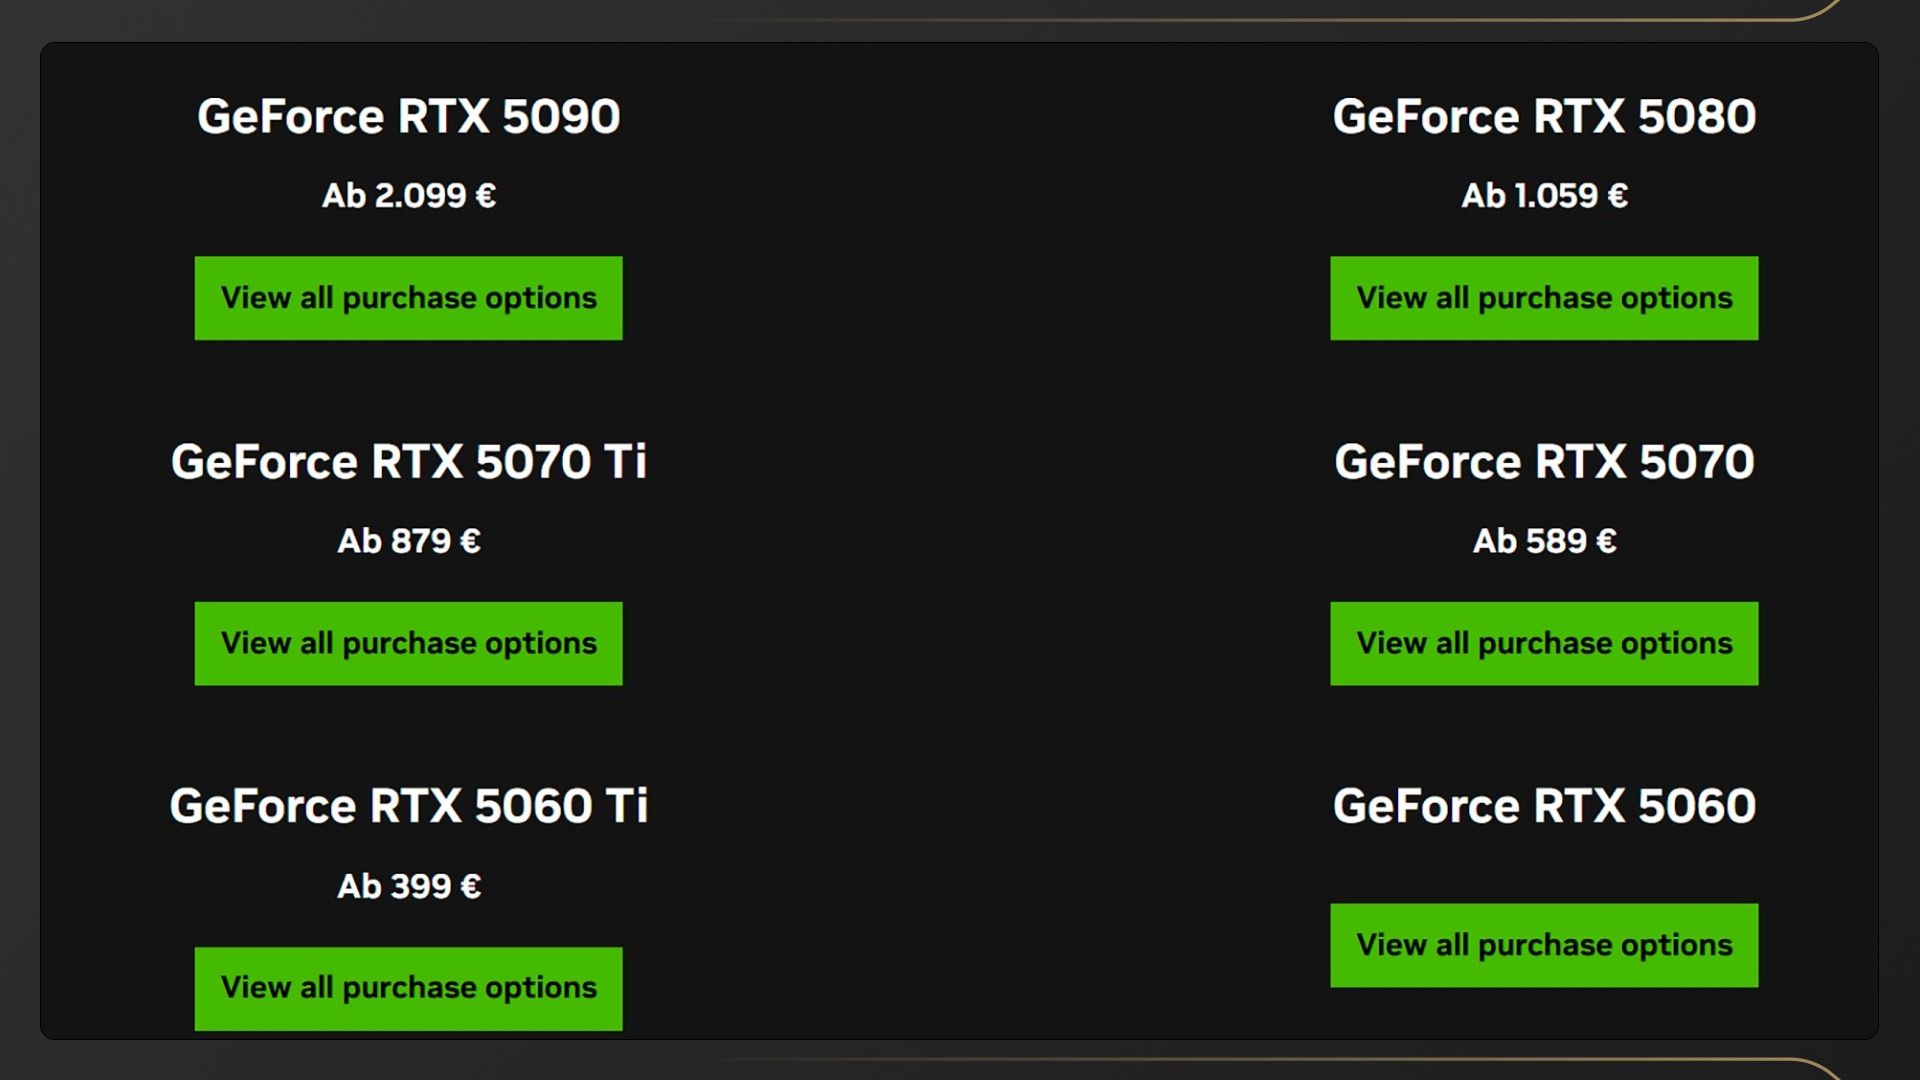The width and height of the screenshot is (1920, 1080).
Task: Select the GeForce RTX 5060 title
Action: [x=1543, y=806]
